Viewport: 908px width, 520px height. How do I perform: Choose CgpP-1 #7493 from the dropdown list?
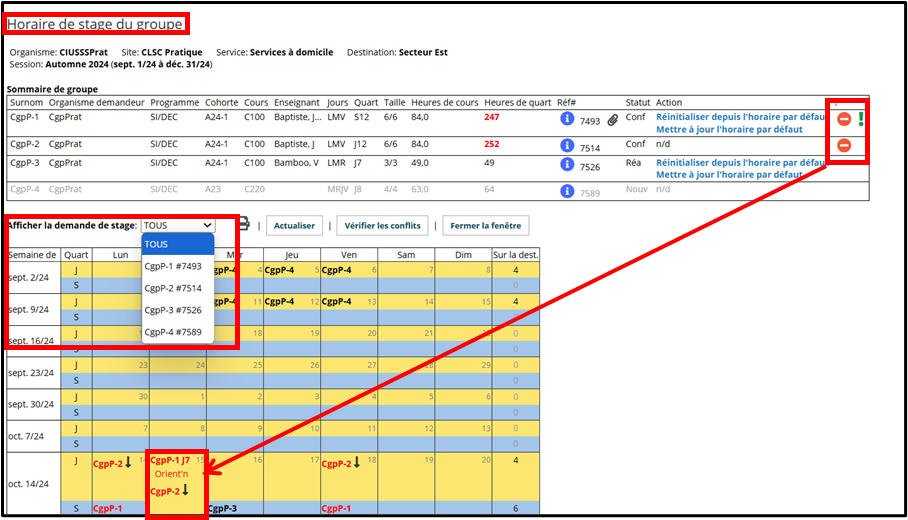pos(178,266)
